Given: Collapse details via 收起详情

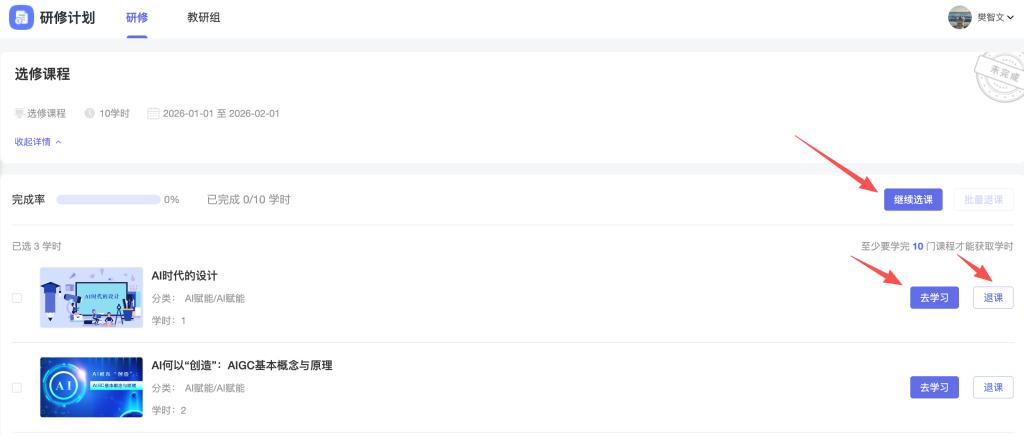Looking at the screenshot, I should (x=38, y=141).
